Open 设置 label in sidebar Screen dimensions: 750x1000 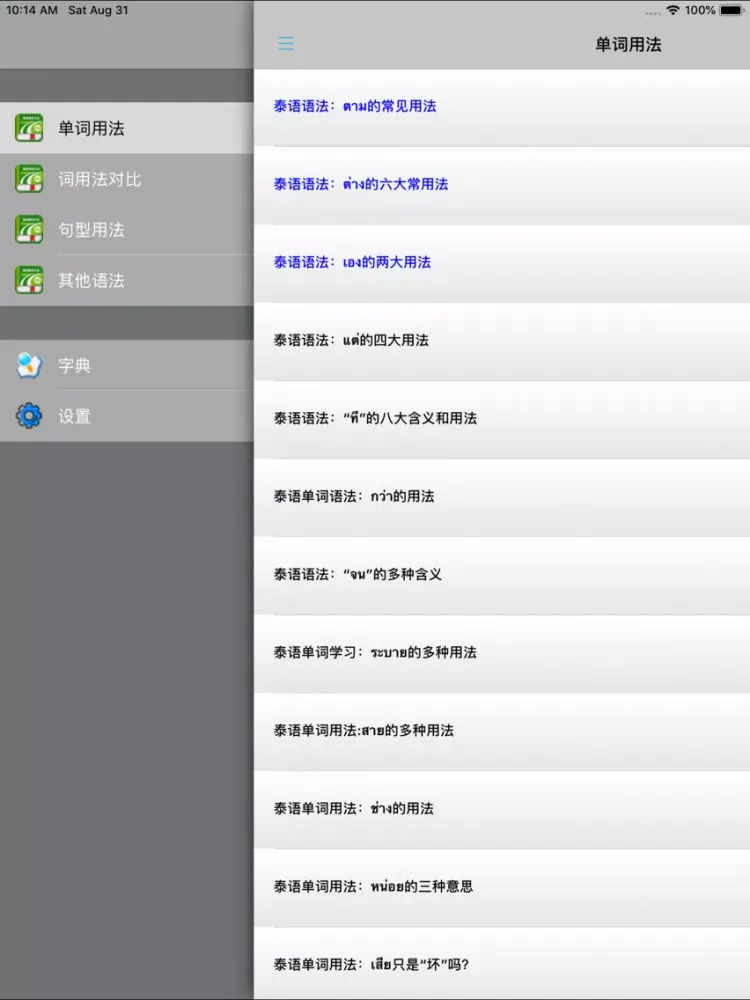click(x=75, y=416)
